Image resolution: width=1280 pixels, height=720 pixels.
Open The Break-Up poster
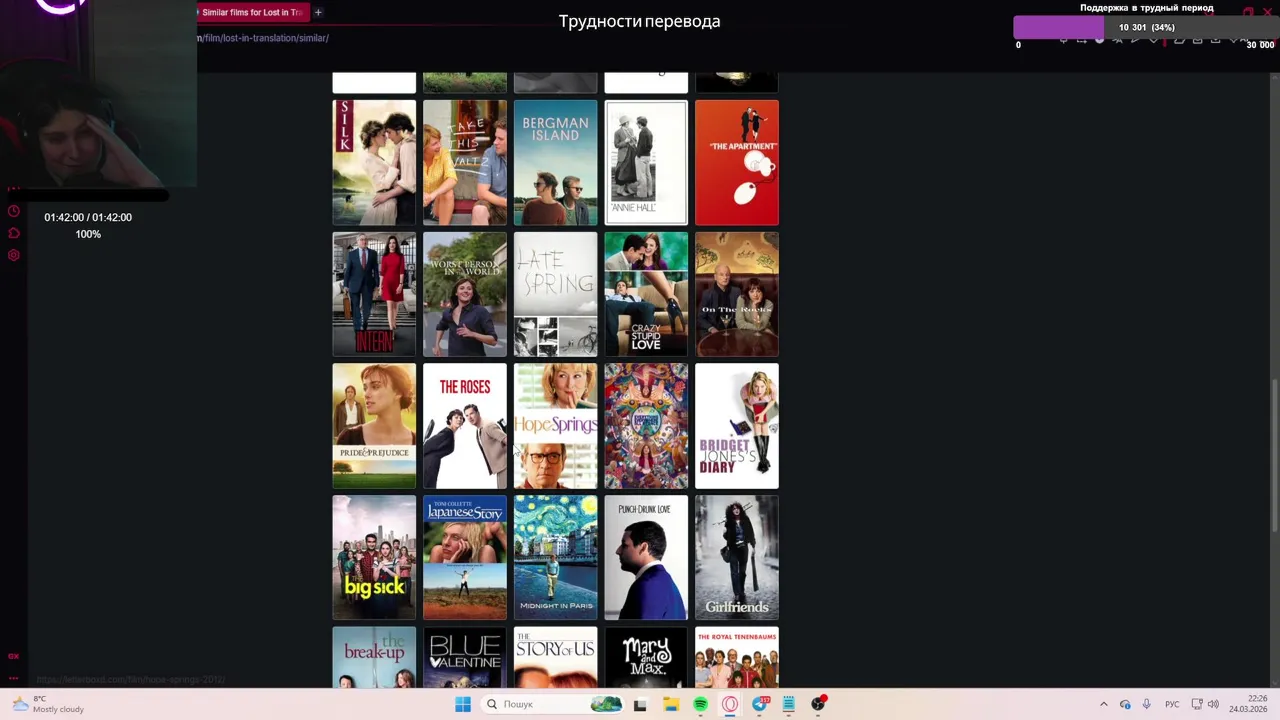(x=374, y=657)
